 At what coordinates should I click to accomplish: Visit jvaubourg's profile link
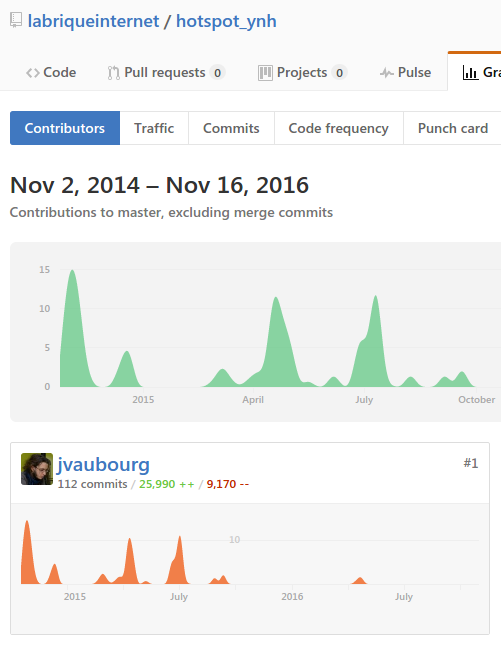tap(103, 464)
